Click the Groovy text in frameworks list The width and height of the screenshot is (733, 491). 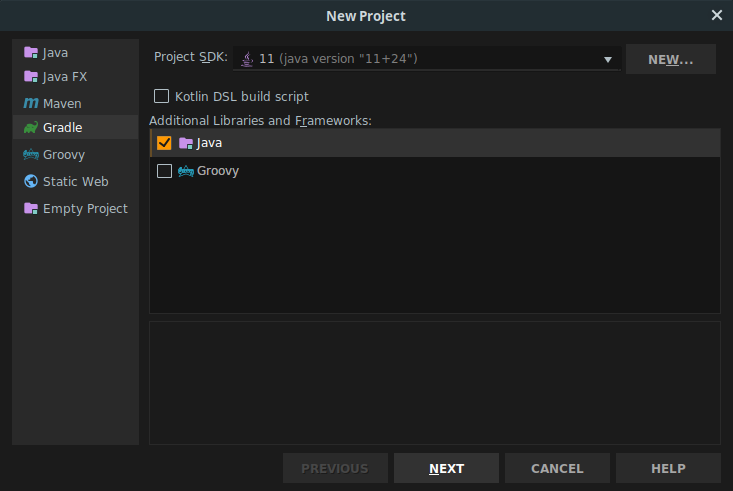(x=218, y=171)
